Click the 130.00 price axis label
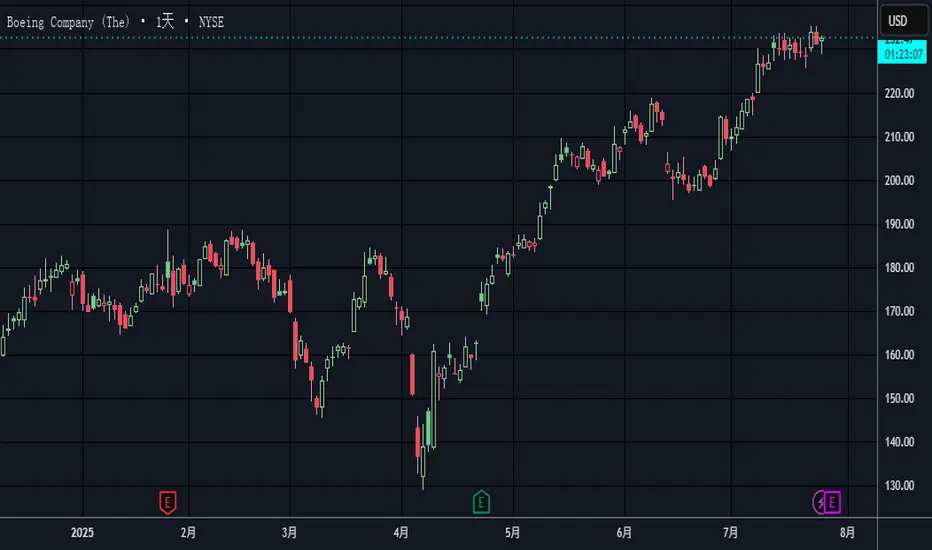 pyautogui.click(x=899, y=486)
